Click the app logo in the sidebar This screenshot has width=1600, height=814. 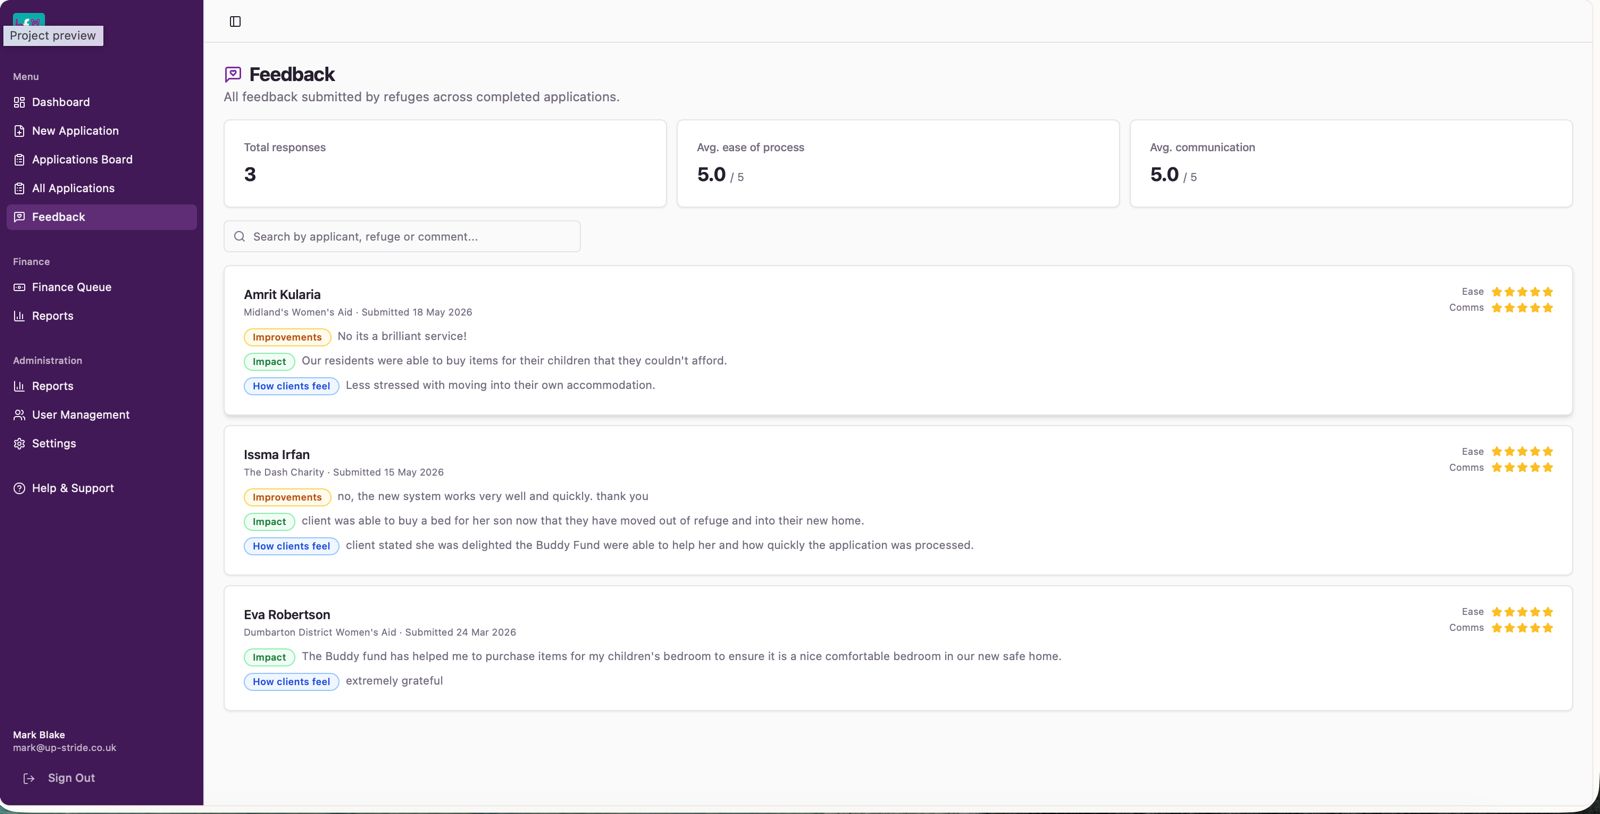[x=29, y=20]
